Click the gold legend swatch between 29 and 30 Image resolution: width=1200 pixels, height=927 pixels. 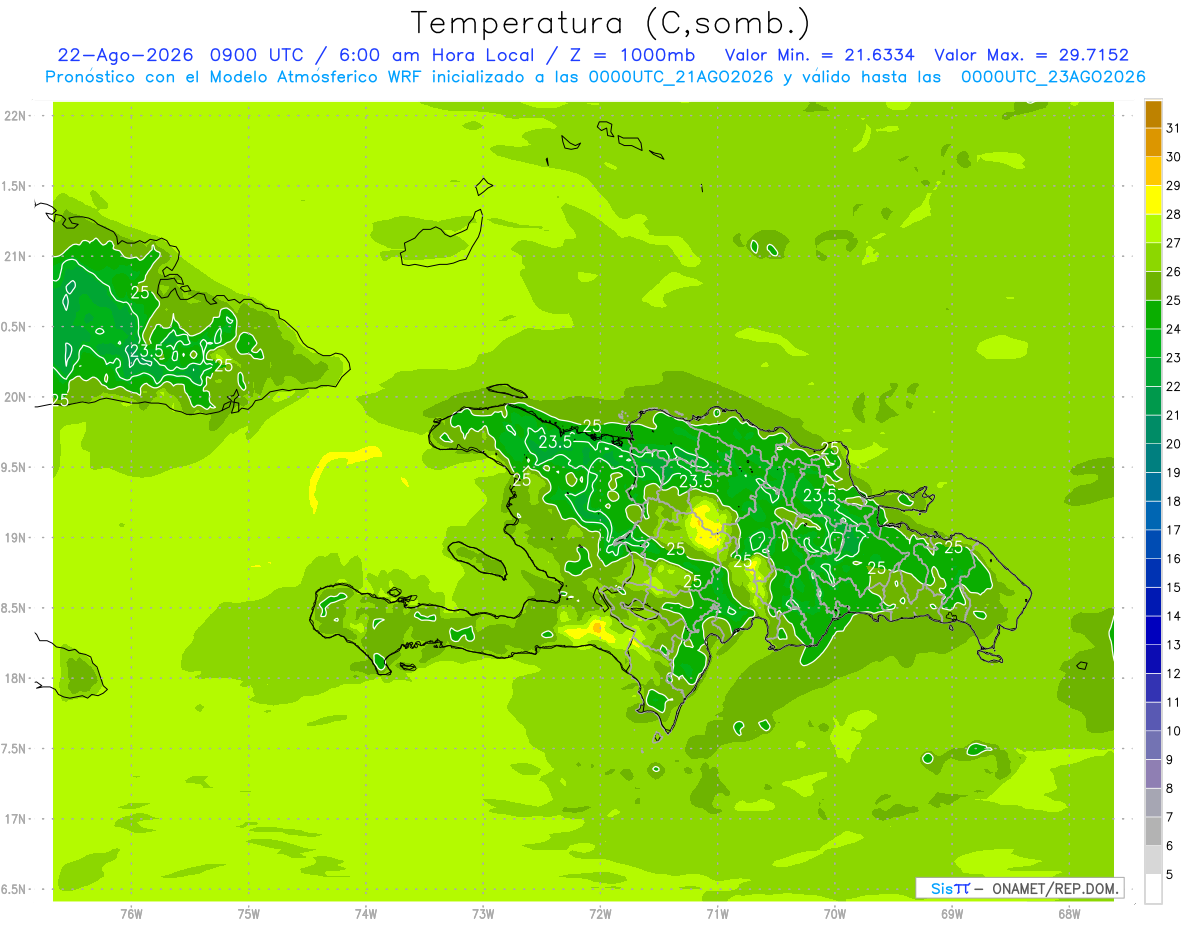[x=1154, y=171]
